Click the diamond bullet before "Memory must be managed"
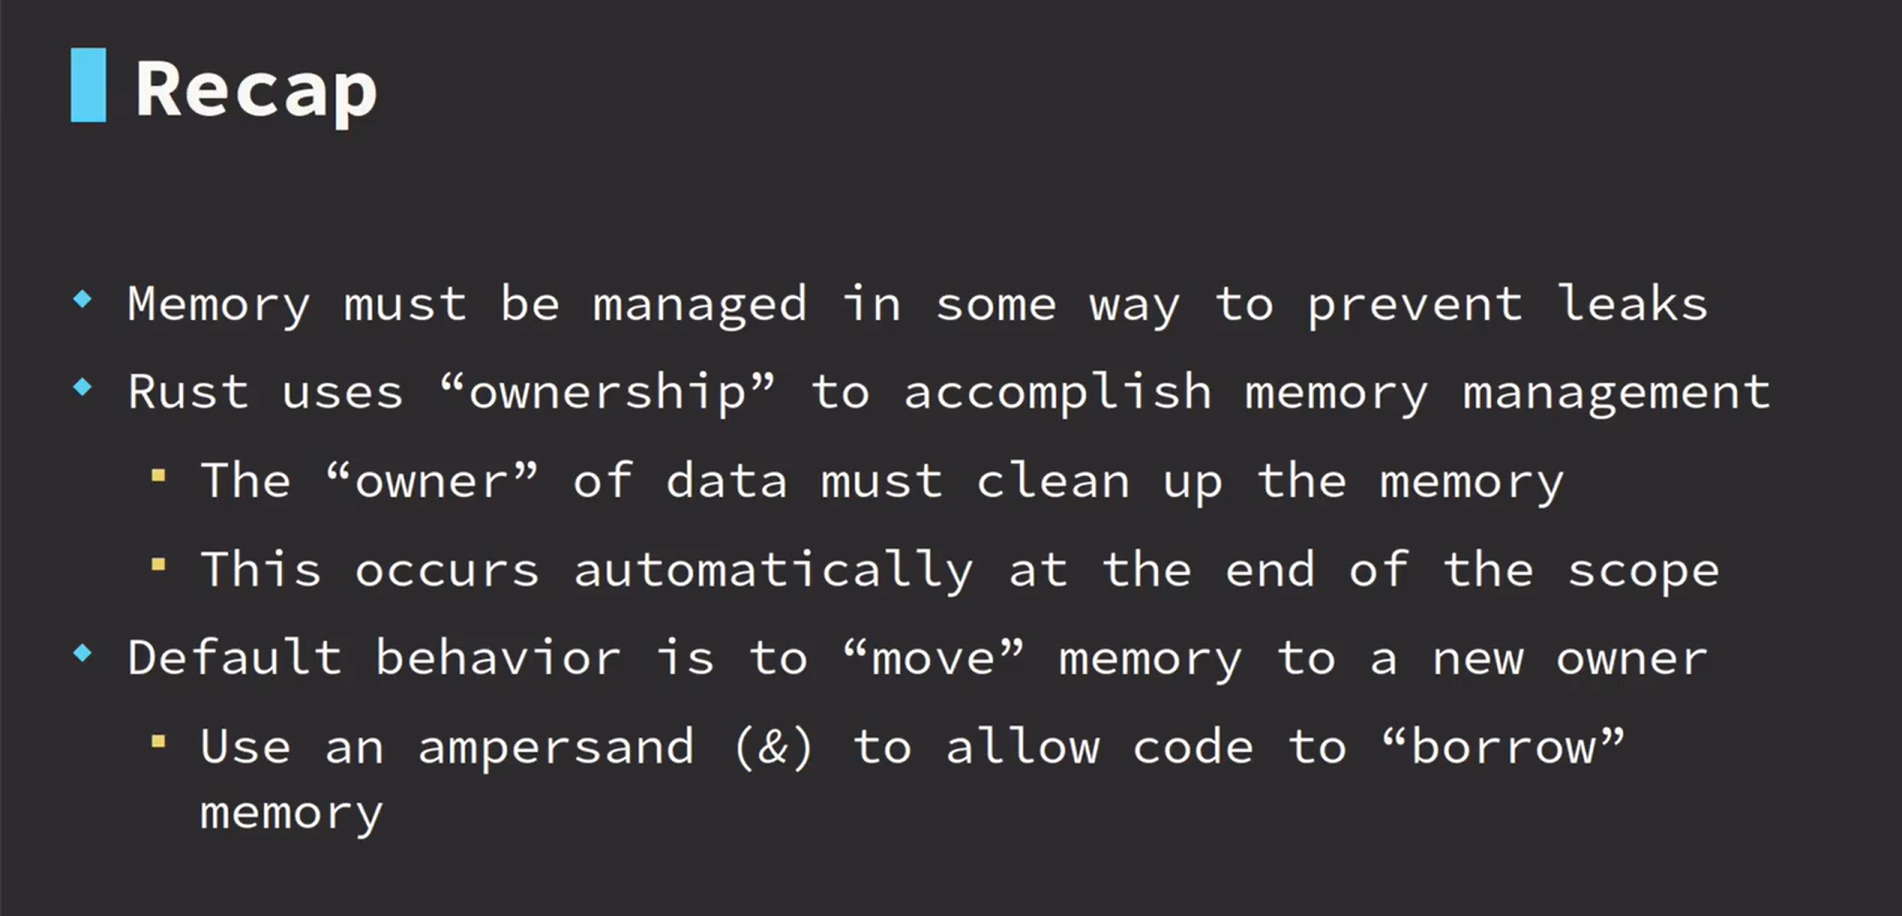 [x=83, y=298]
